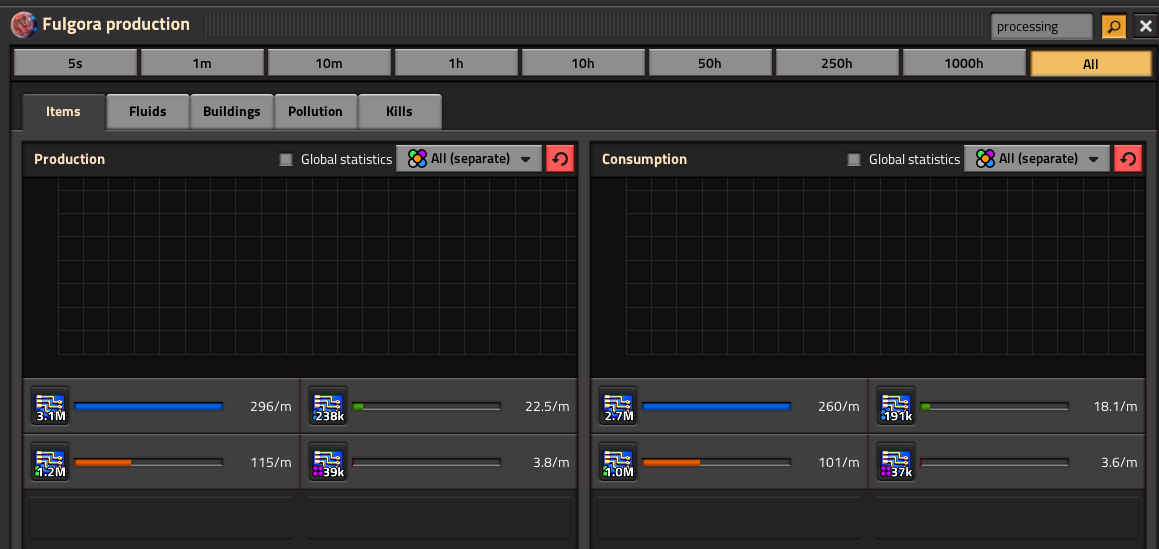Click the search field containing "processing"
This screenshot has width=1159, height=549.
(1041, 27)
